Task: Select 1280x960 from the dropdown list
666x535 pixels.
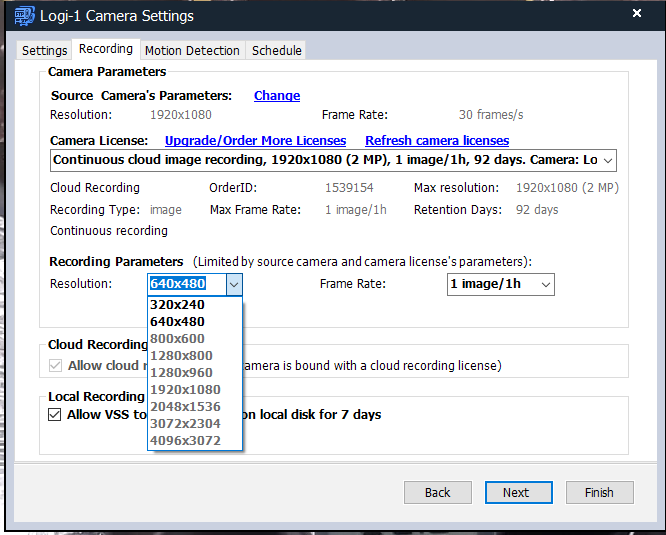Action: pos(181,373)
